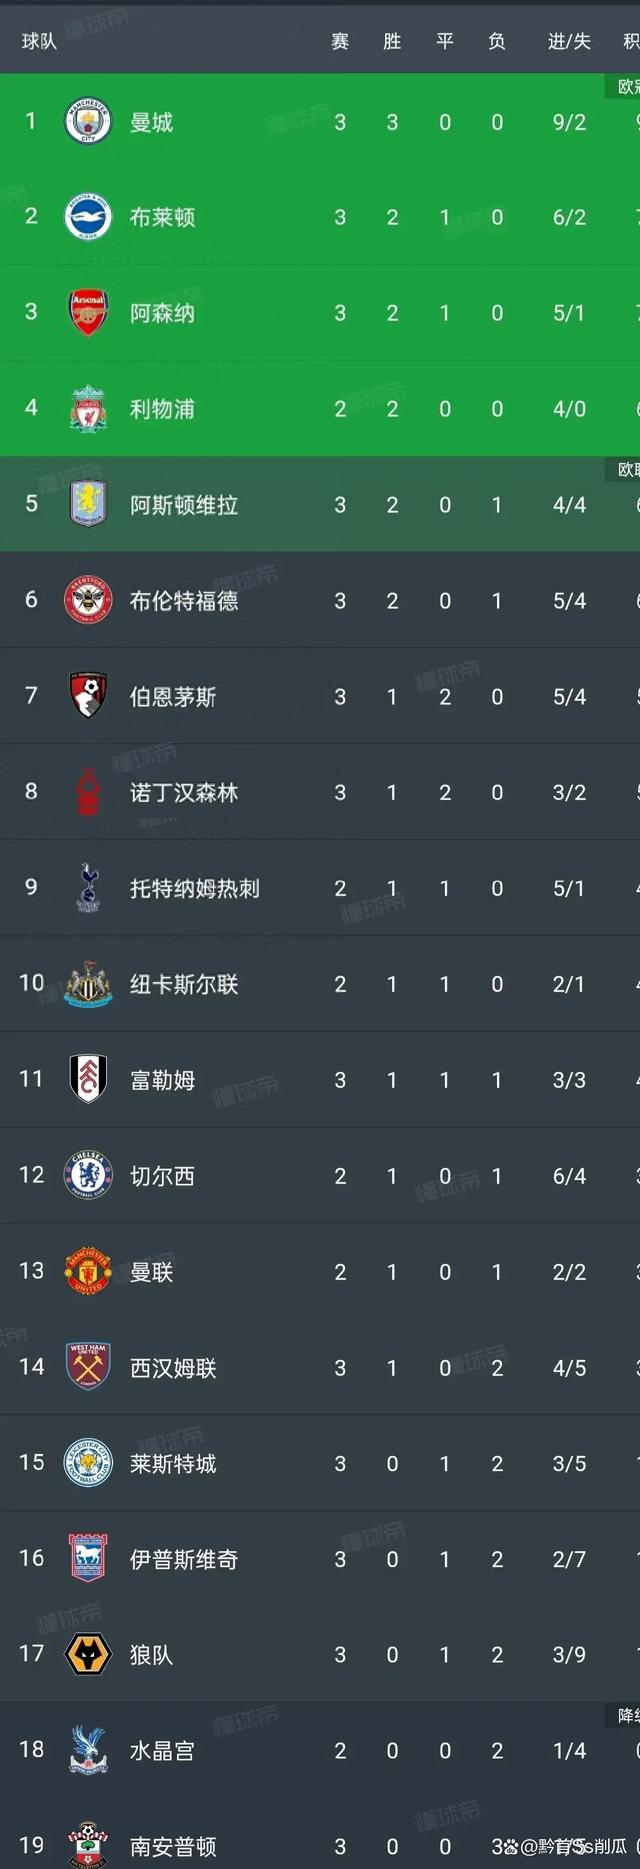Select the Arsenal crest icon
This screenshot has height=1869, width=640.
[88, 313]
